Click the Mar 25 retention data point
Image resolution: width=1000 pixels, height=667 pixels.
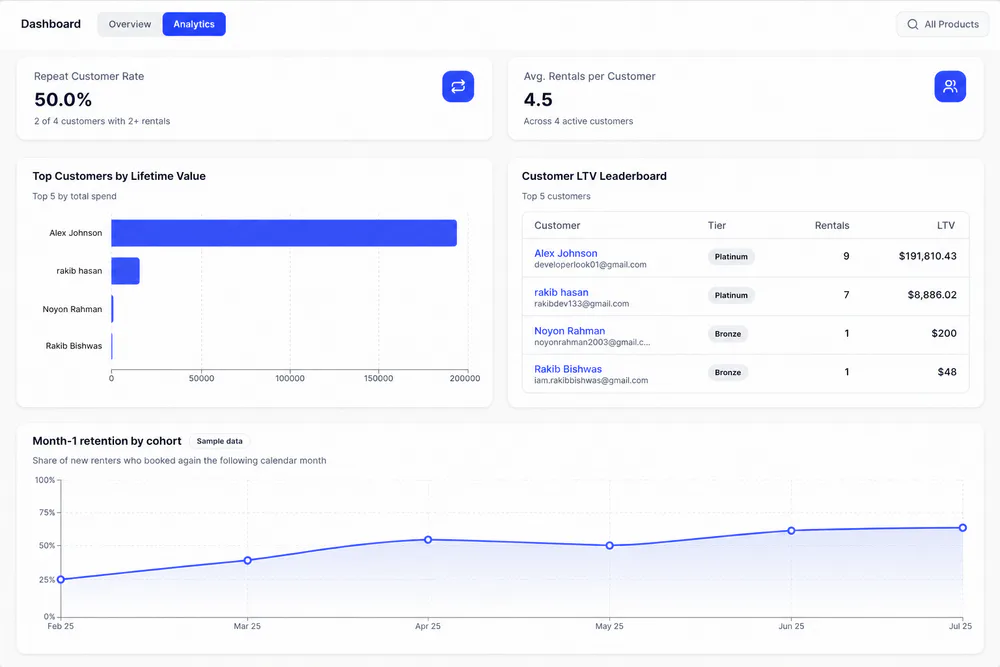[x=247, y=561]
